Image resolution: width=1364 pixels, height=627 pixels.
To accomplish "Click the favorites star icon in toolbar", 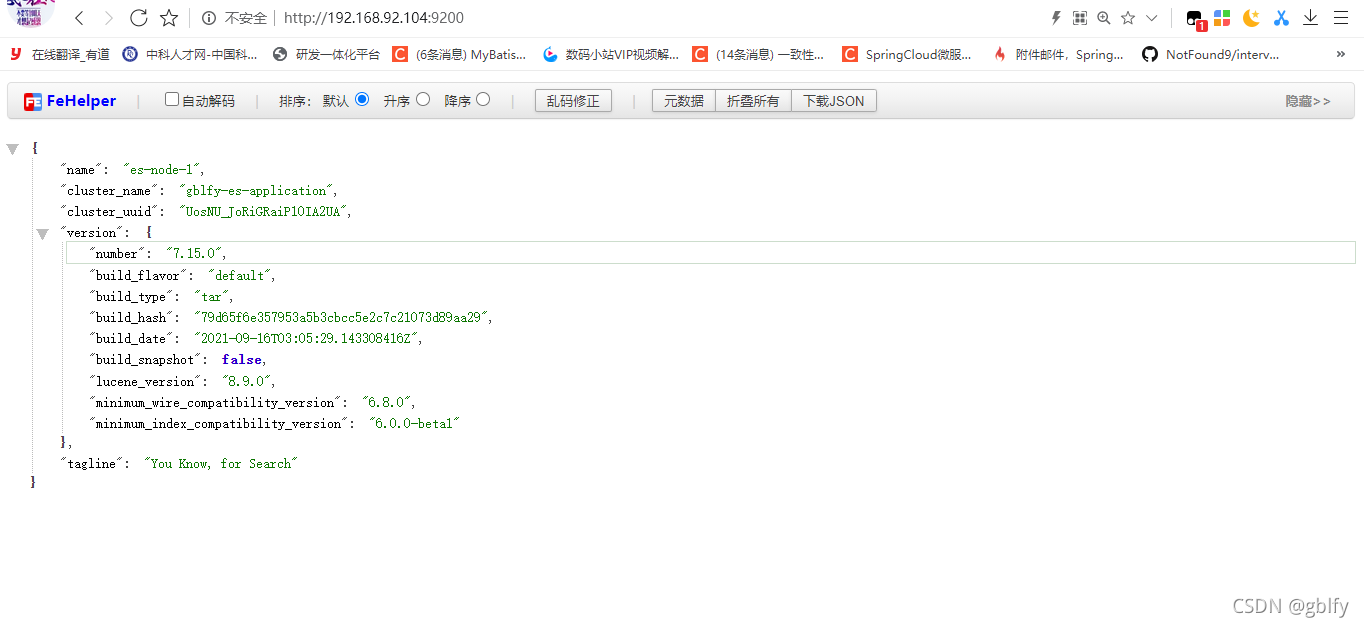I will point(1128,18).
